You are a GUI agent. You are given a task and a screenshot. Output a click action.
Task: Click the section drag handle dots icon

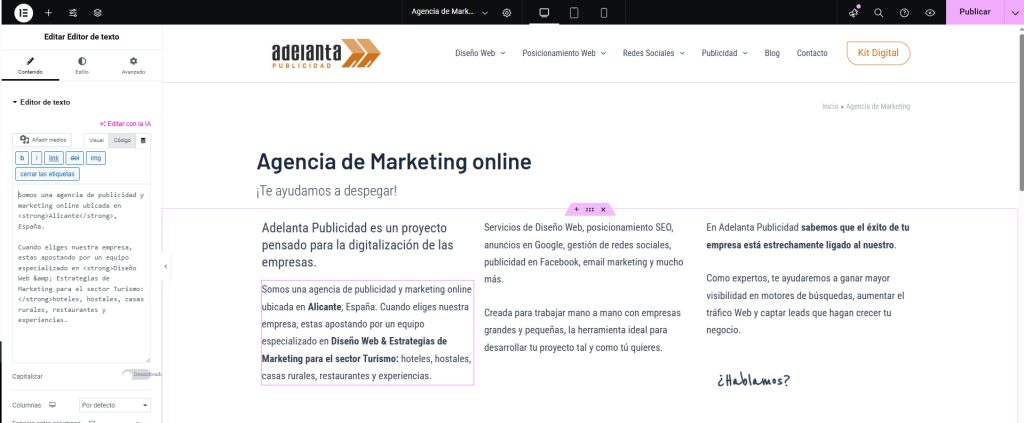(x=590, y=210)
